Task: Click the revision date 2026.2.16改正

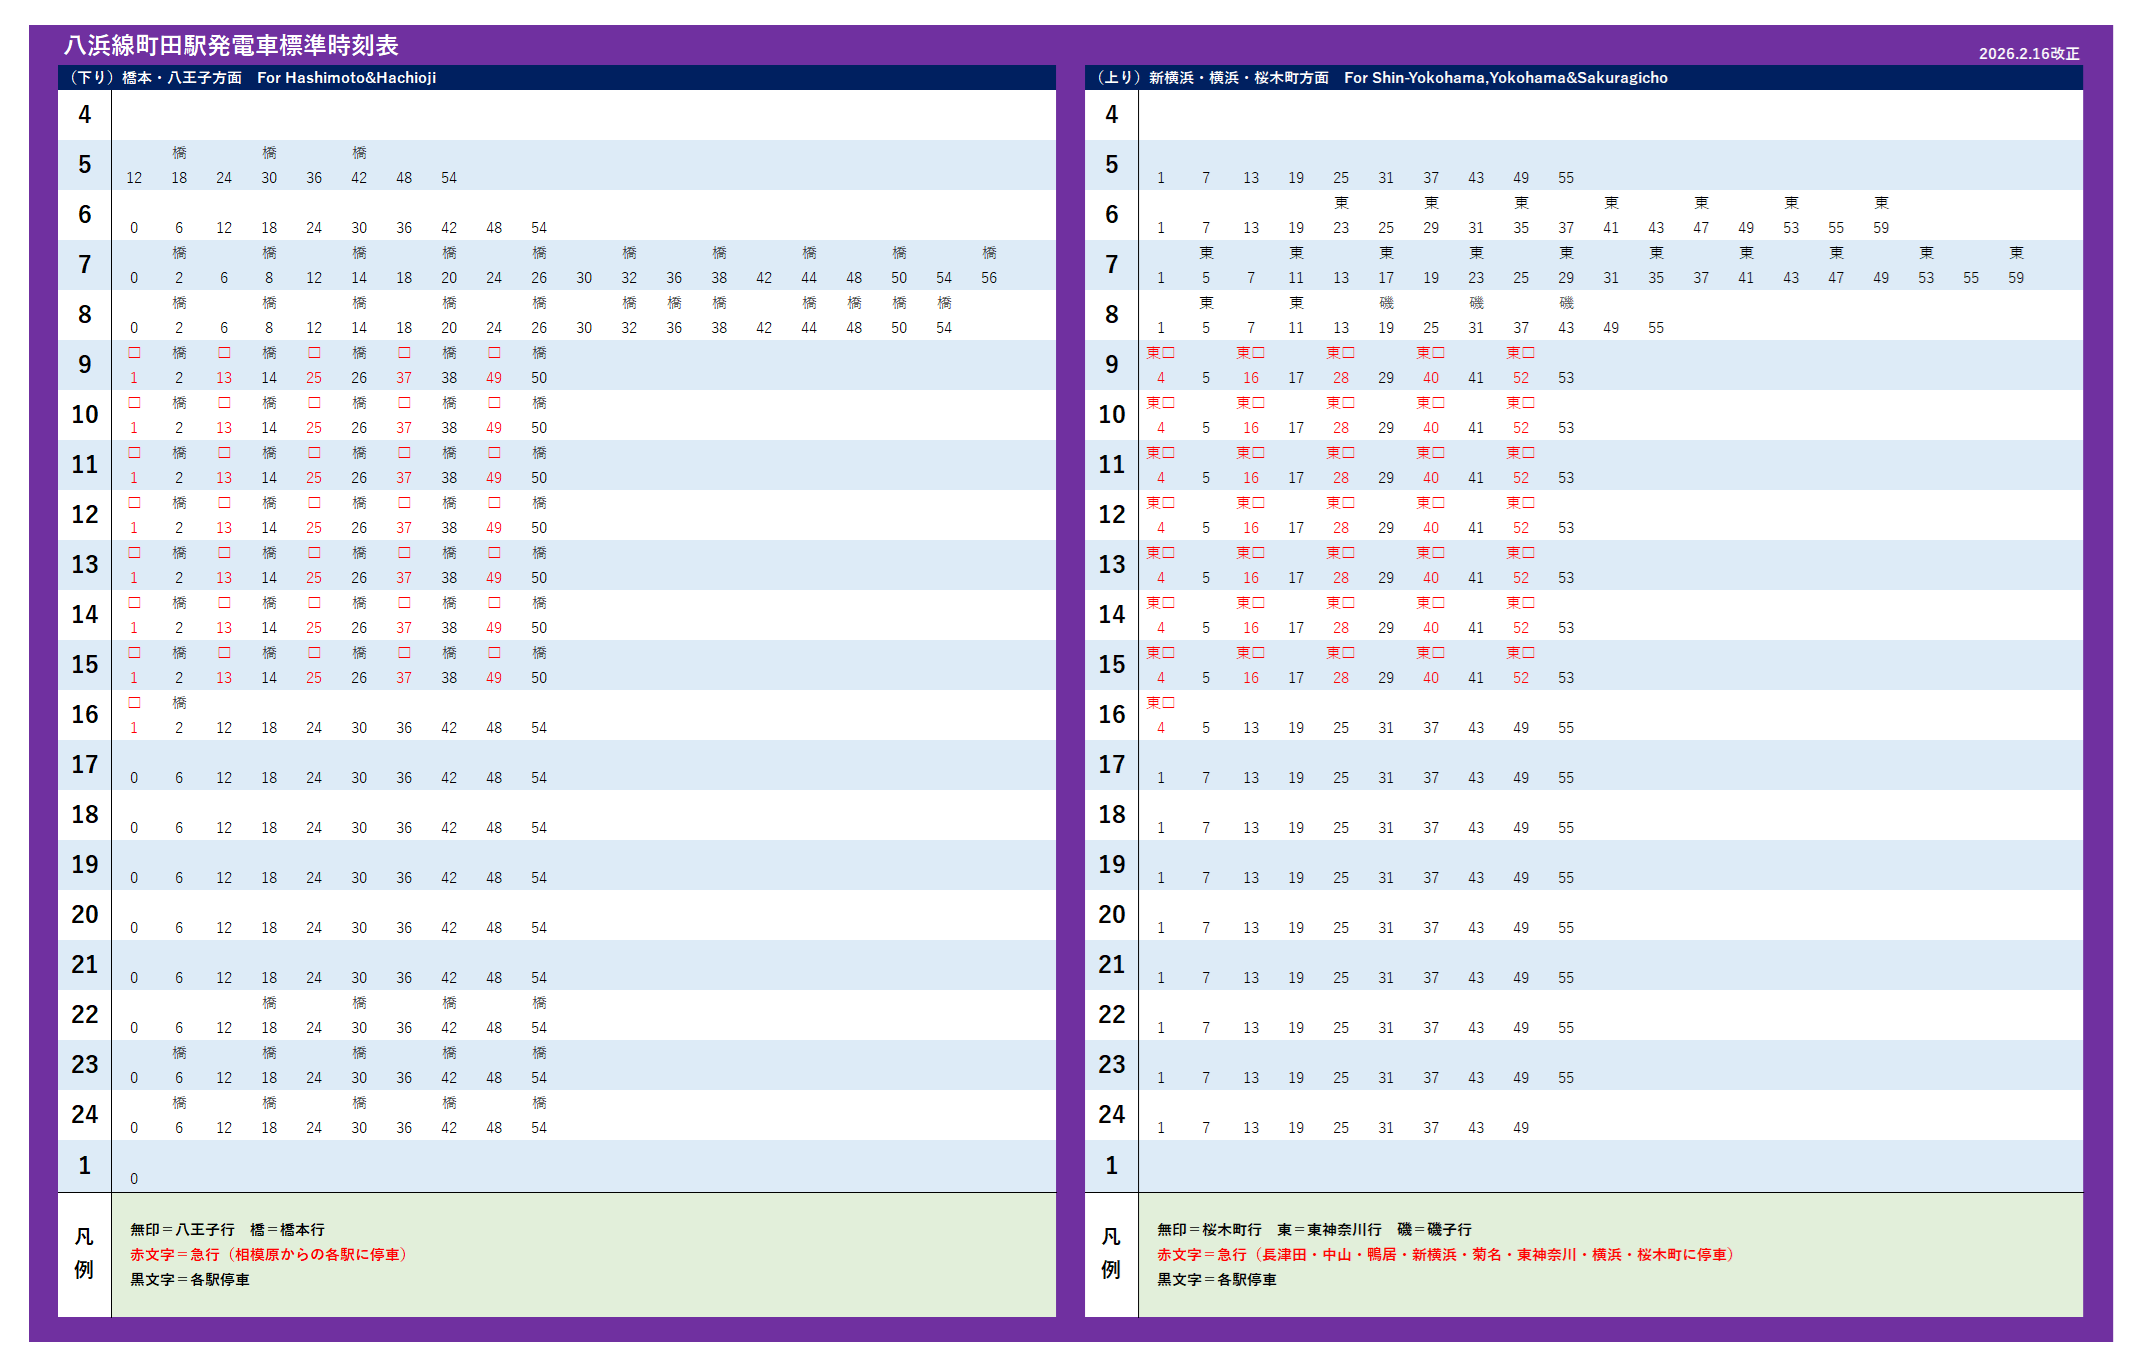Action: pyautogui.click(x=2028, y=54)
